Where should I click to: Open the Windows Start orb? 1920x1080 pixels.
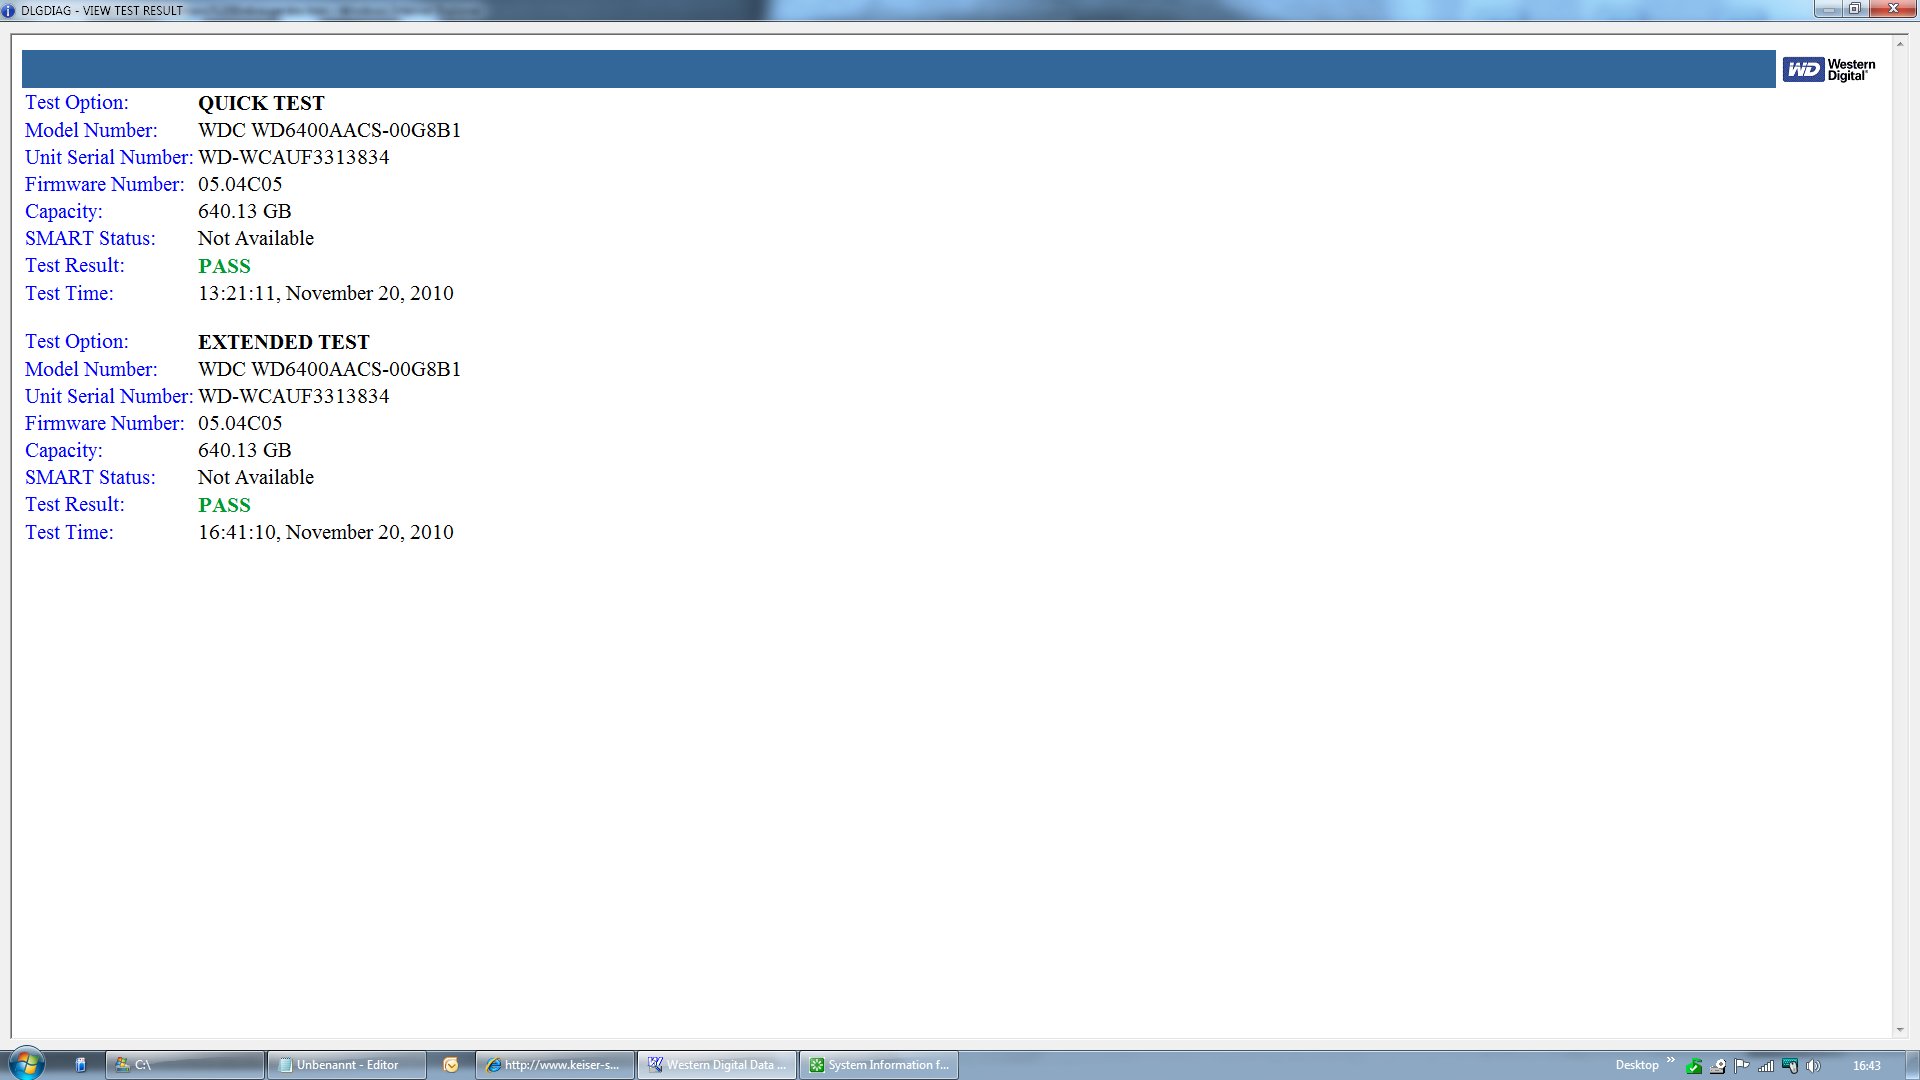pyautogui.click(x=27, y=1064)
